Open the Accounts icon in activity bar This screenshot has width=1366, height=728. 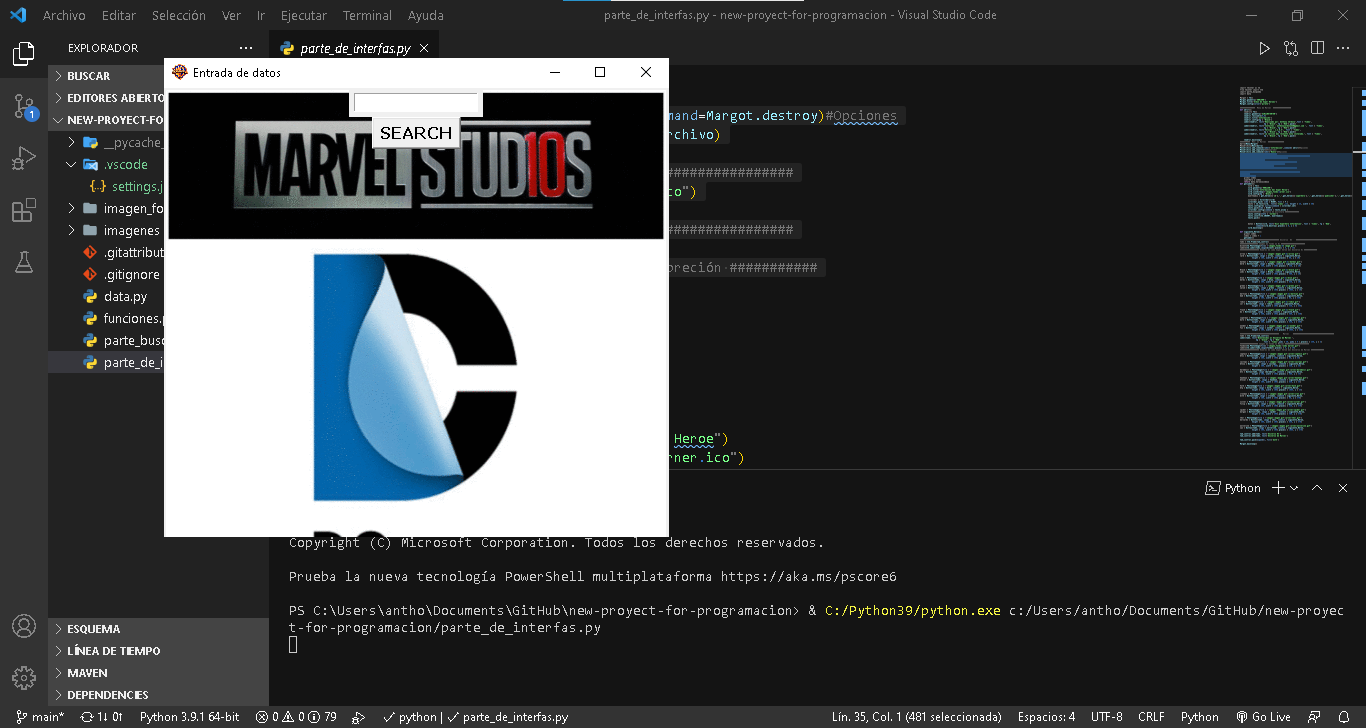point(24,626)
